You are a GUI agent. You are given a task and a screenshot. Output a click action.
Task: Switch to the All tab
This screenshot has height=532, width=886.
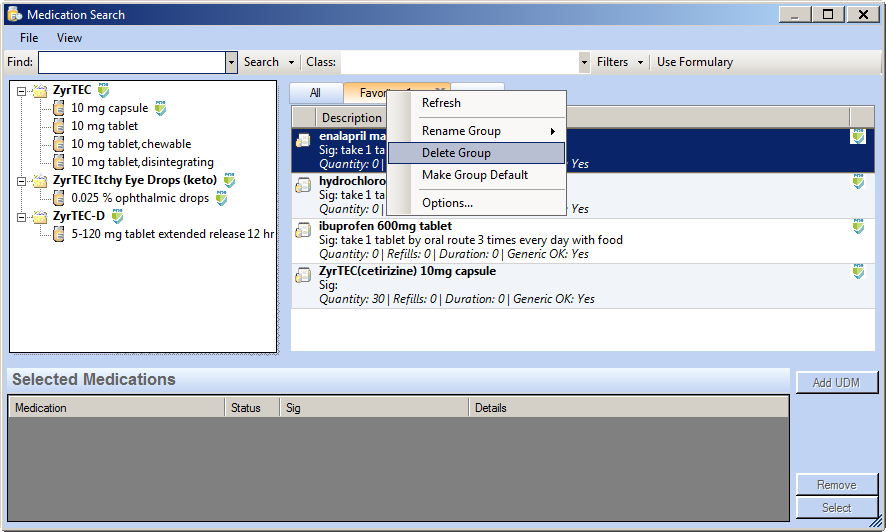315,93
